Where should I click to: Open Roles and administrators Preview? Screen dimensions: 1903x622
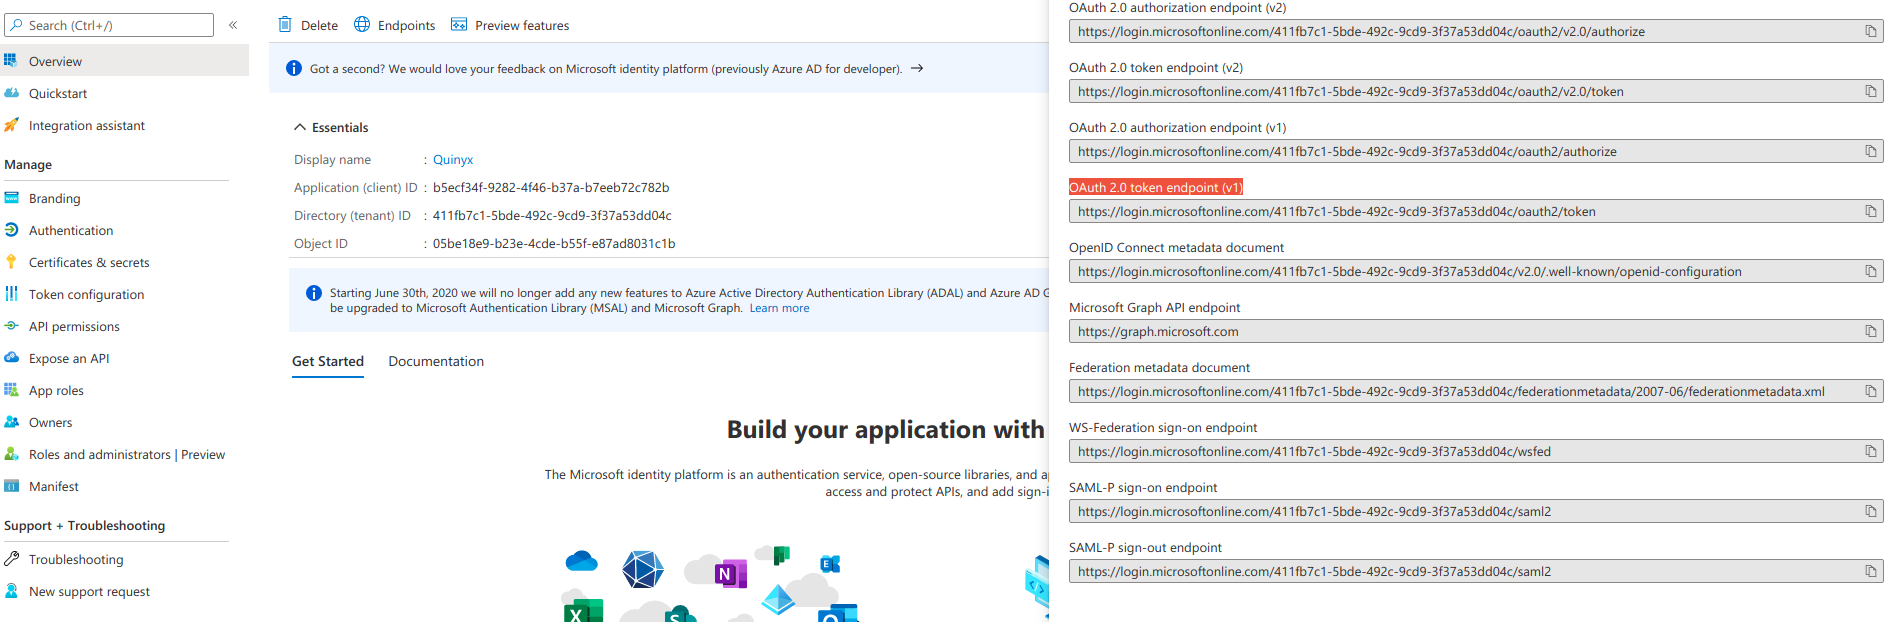(127, 455)
